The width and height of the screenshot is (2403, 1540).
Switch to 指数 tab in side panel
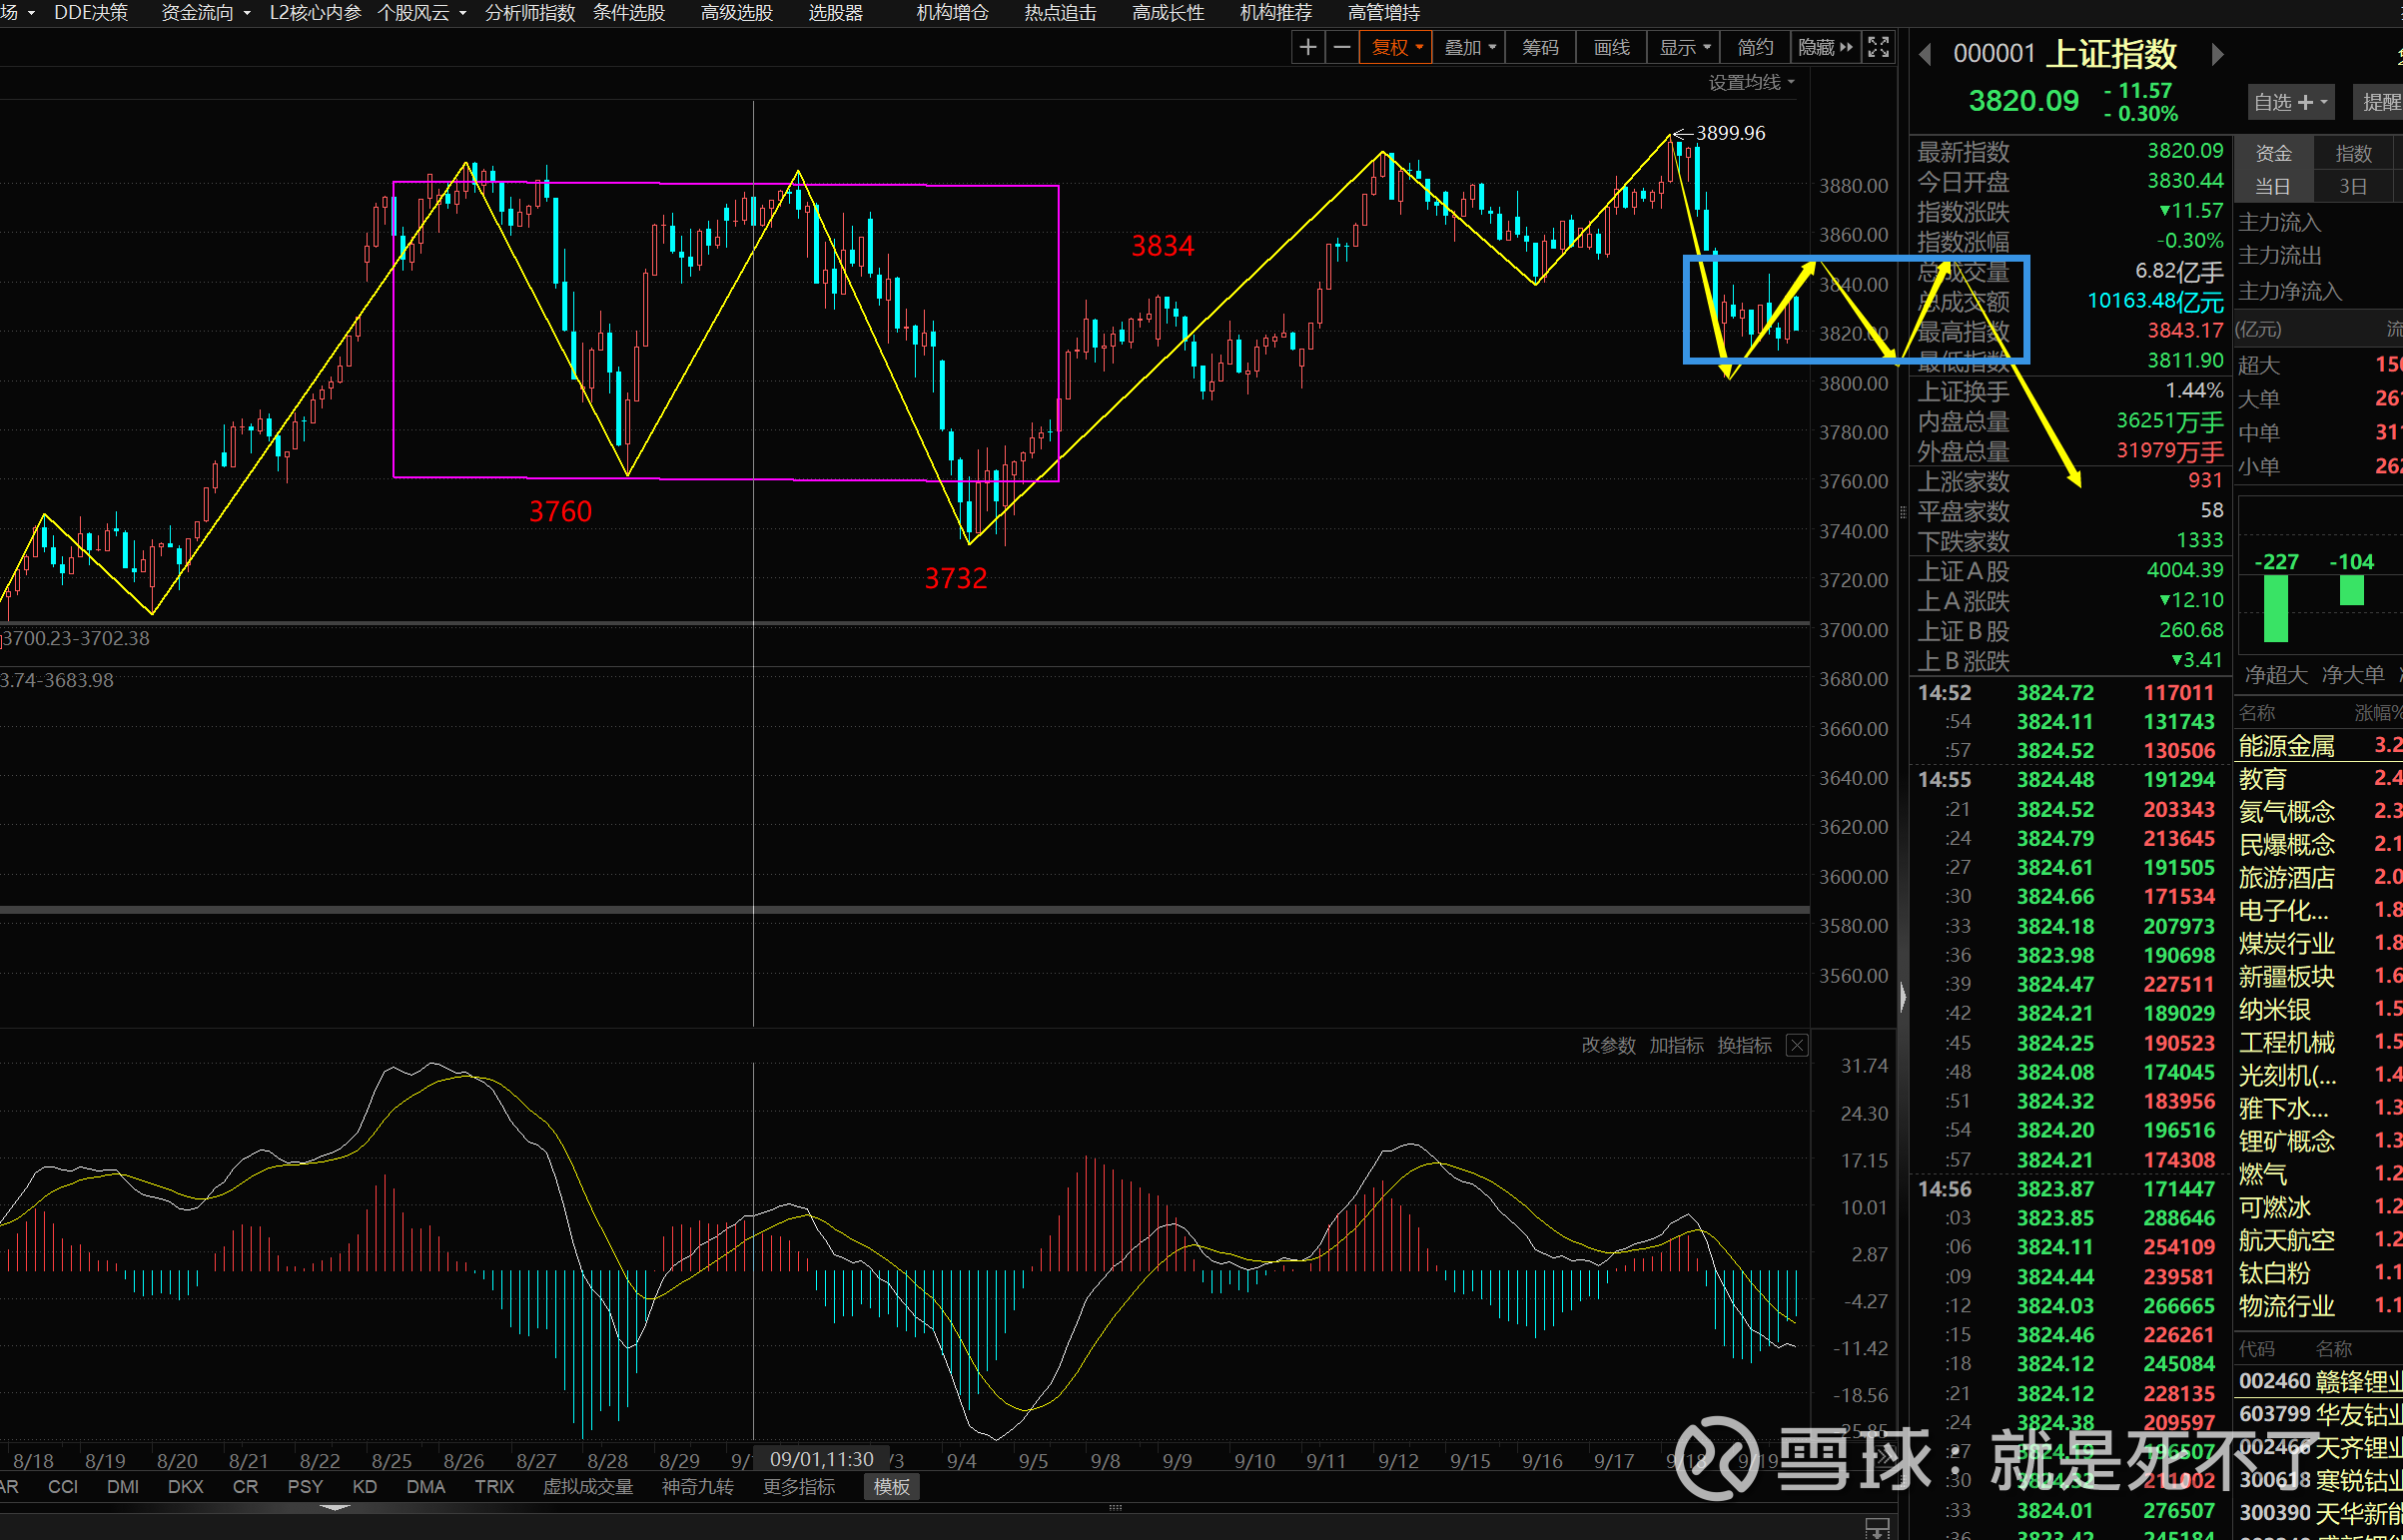click(x=2353, y=153)
